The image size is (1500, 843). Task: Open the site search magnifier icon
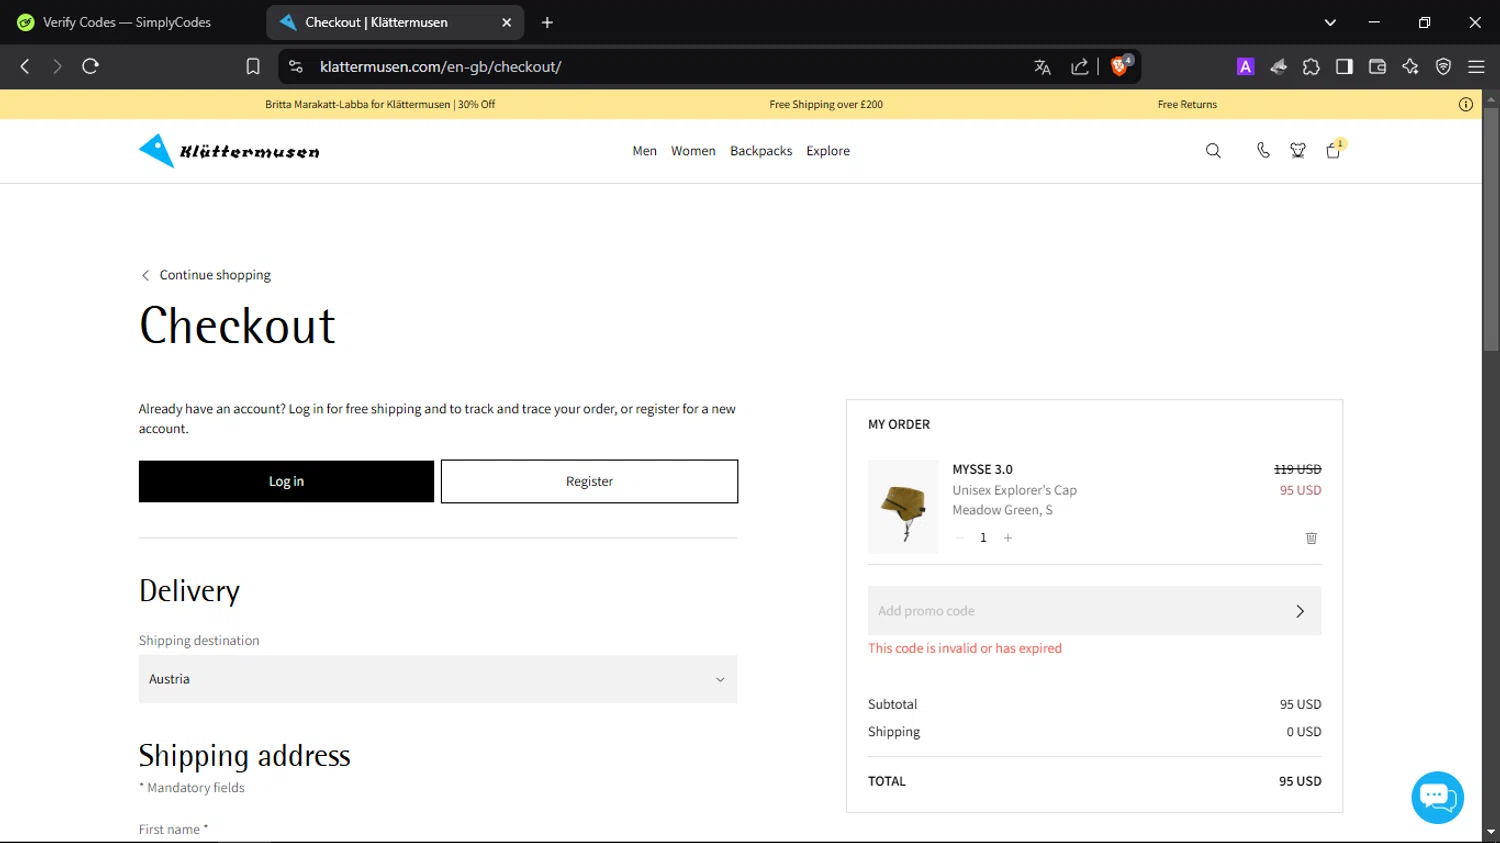pos(1213,151)
